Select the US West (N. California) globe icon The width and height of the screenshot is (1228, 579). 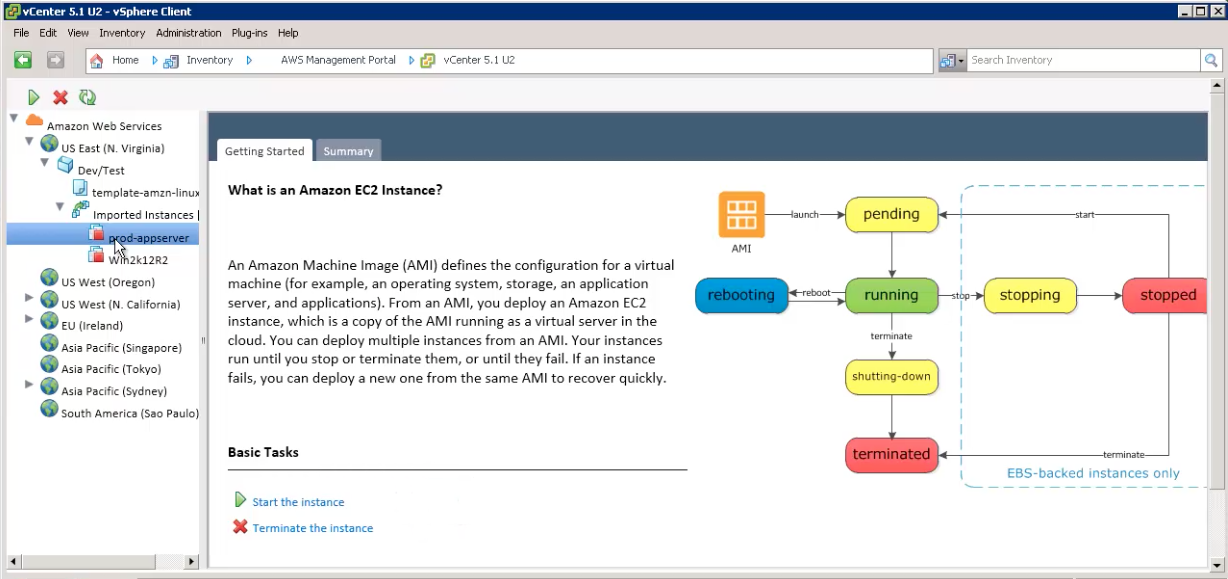[49, 300]
